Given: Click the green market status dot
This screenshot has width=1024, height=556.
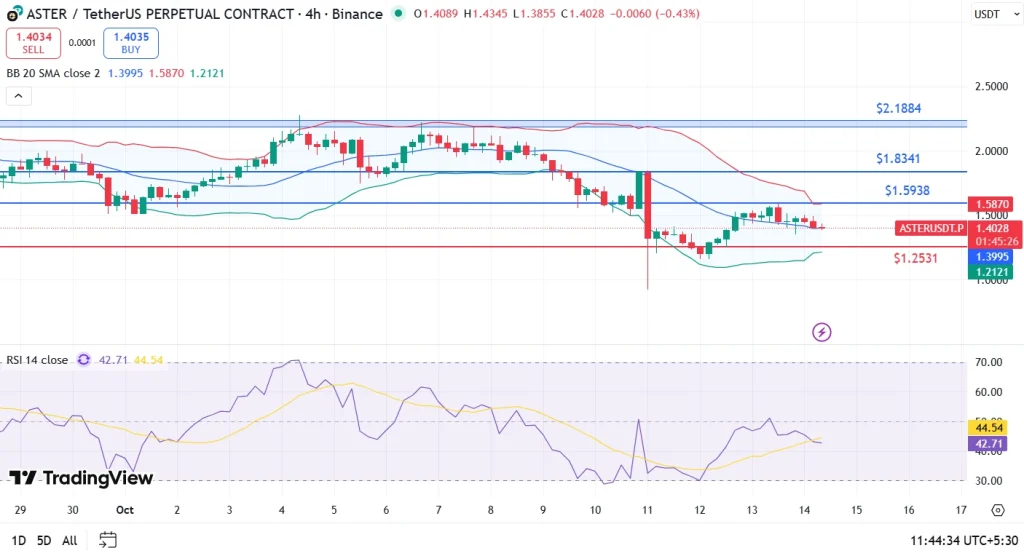Looking at the screenshot, I should [400, 14].
